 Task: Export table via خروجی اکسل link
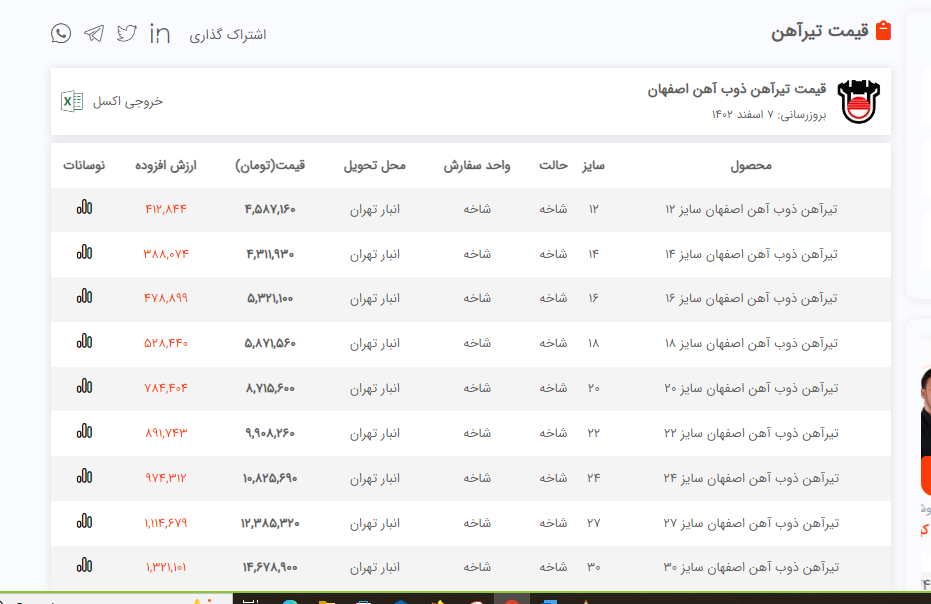point(127,101)
